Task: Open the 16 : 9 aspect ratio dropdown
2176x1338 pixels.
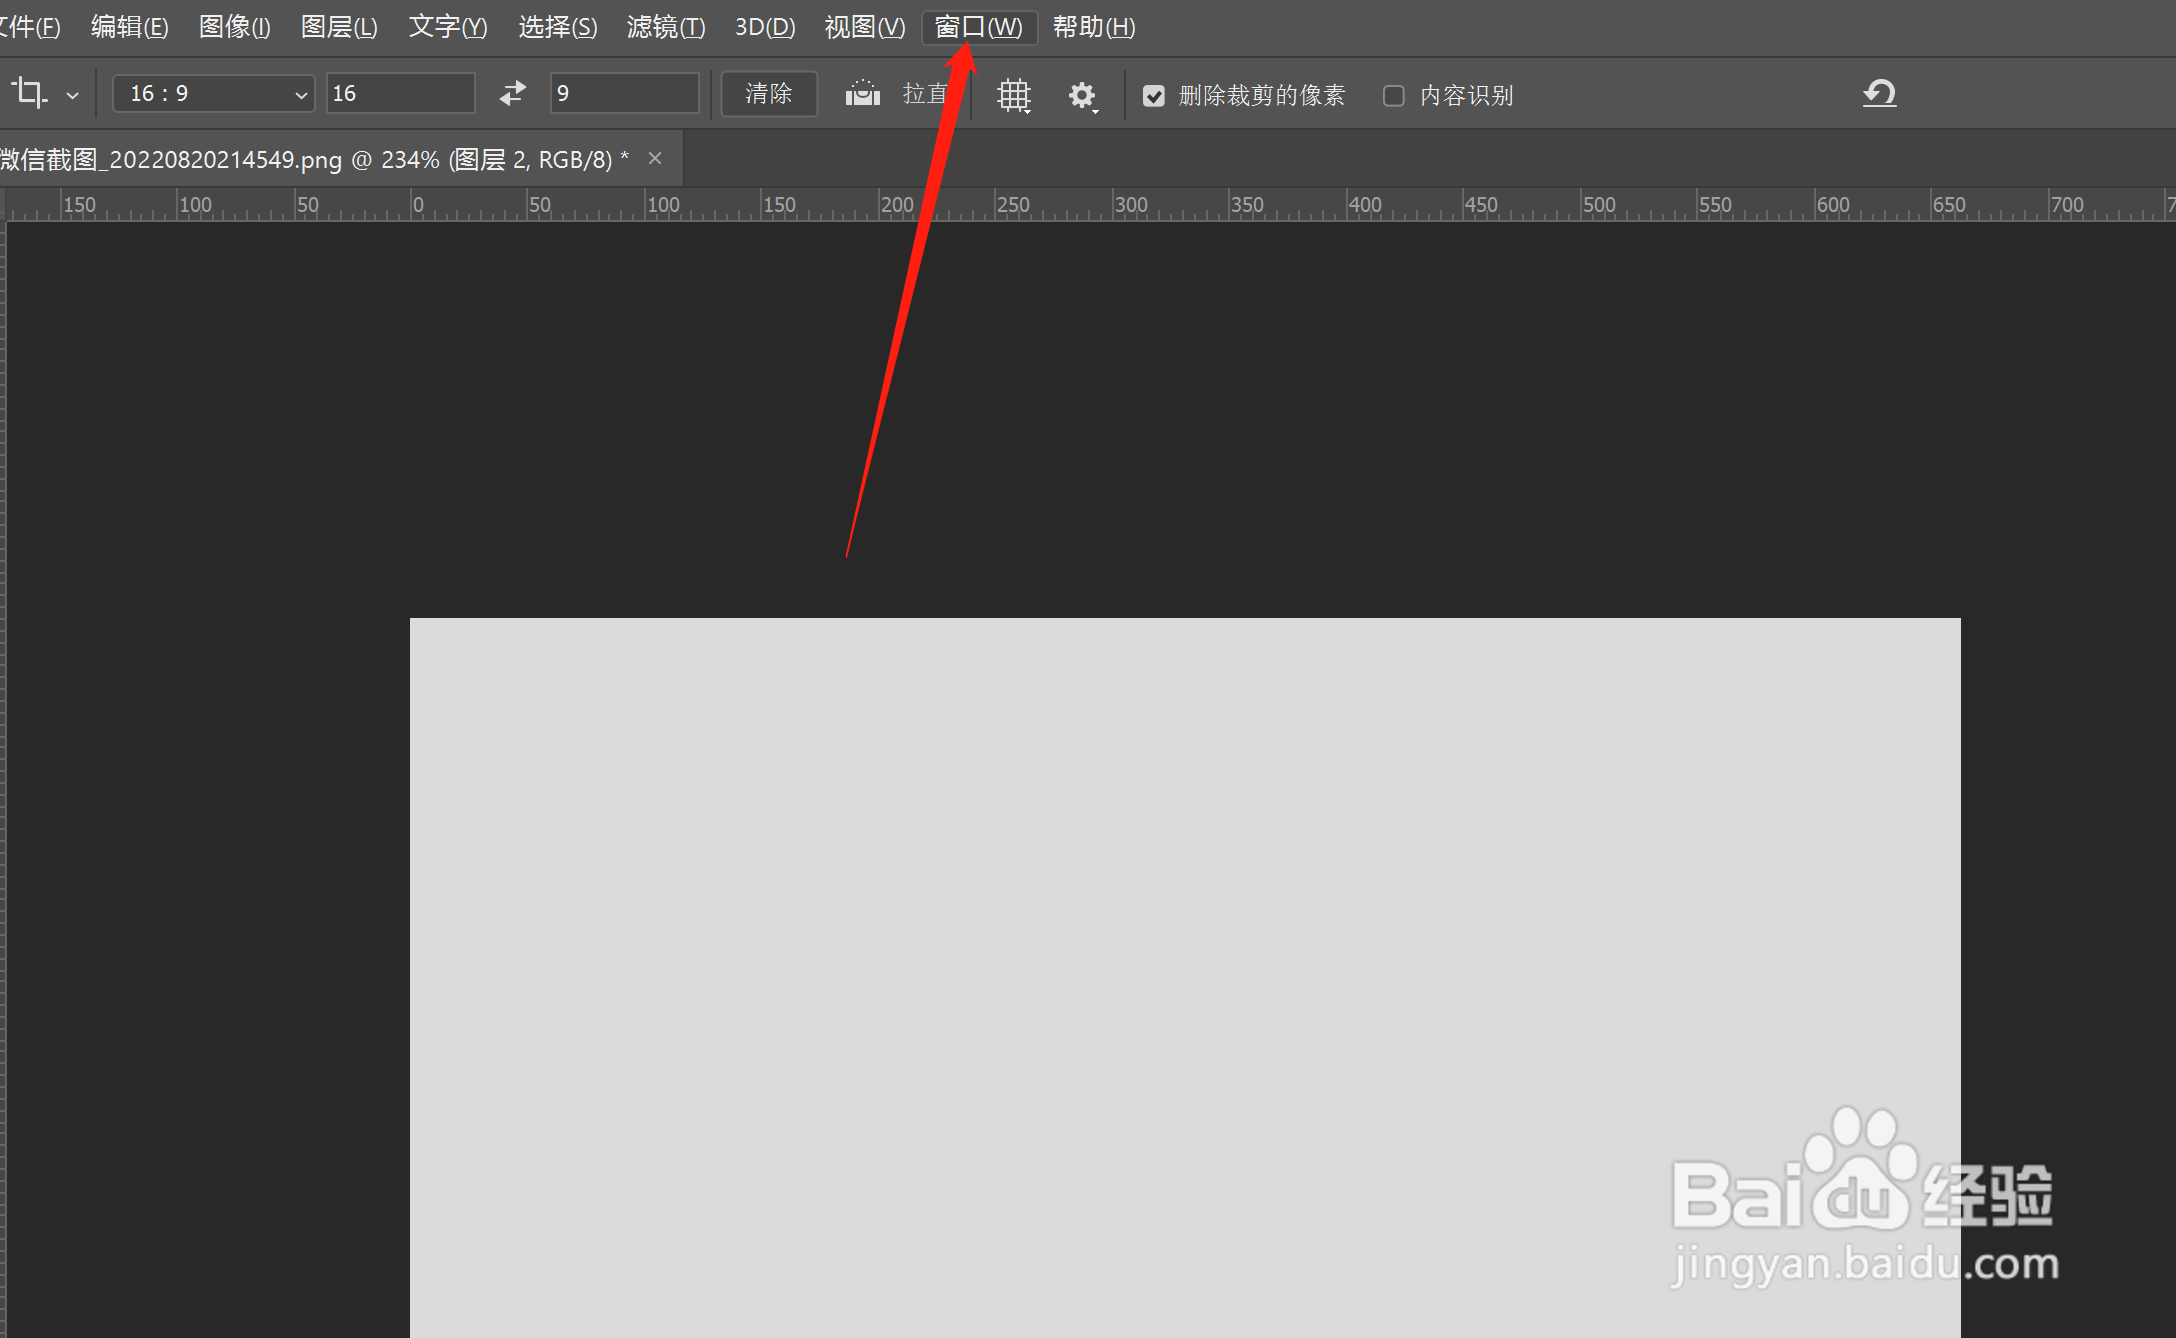Action: pyautogui.click(x=213, y=94)
